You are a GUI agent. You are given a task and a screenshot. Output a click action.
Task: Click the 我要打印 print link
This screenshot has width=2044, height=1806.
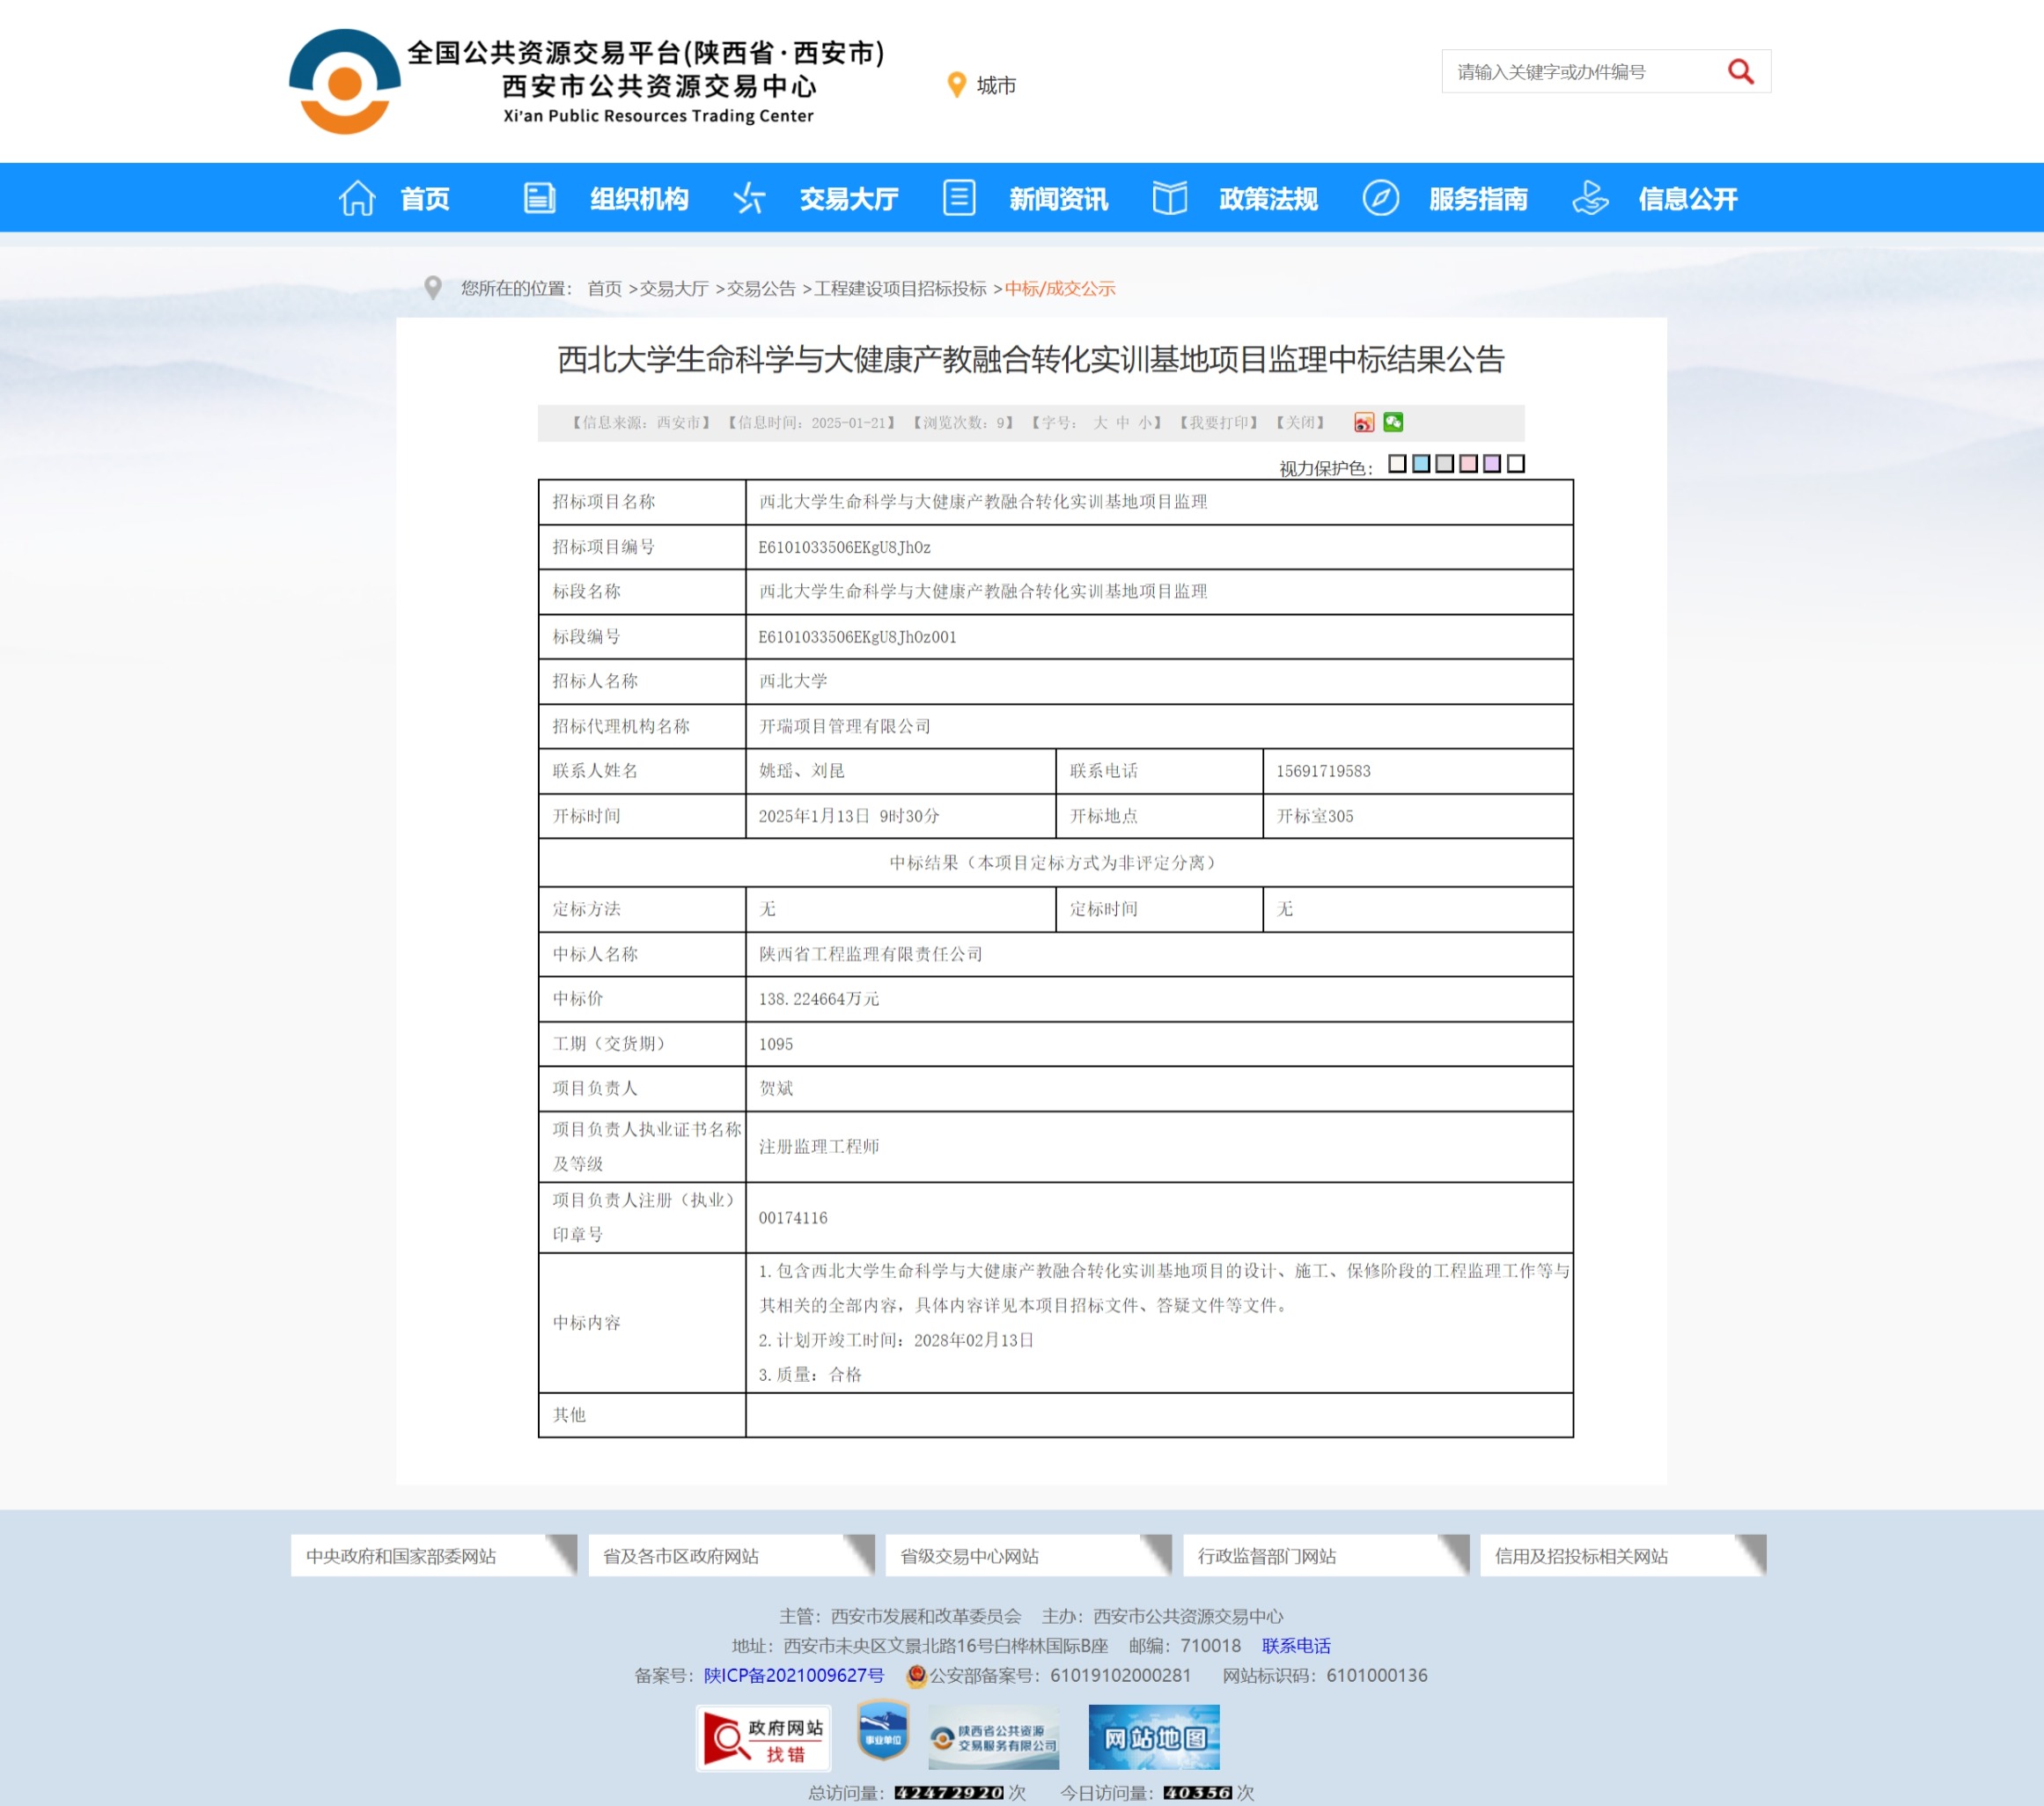coord(1218,423)
